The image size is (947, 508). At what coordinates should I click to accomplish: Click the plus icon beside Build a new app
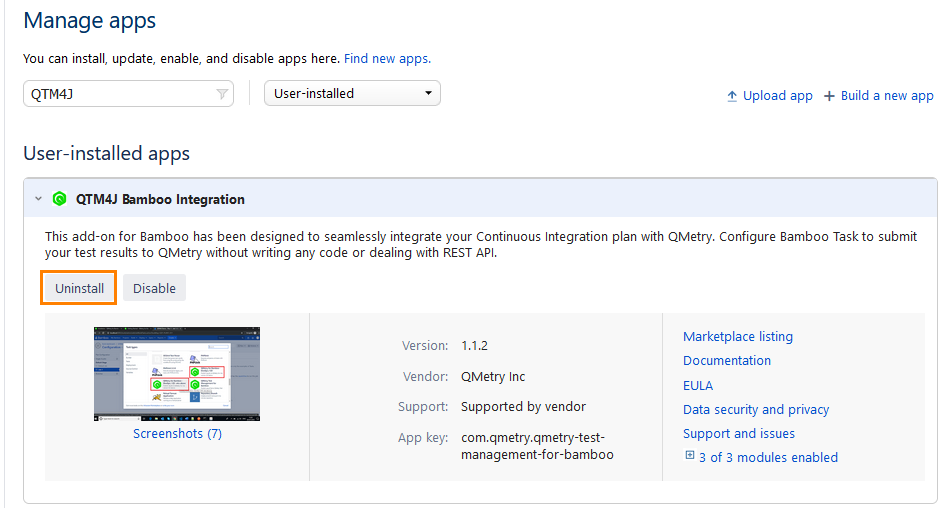829,96
